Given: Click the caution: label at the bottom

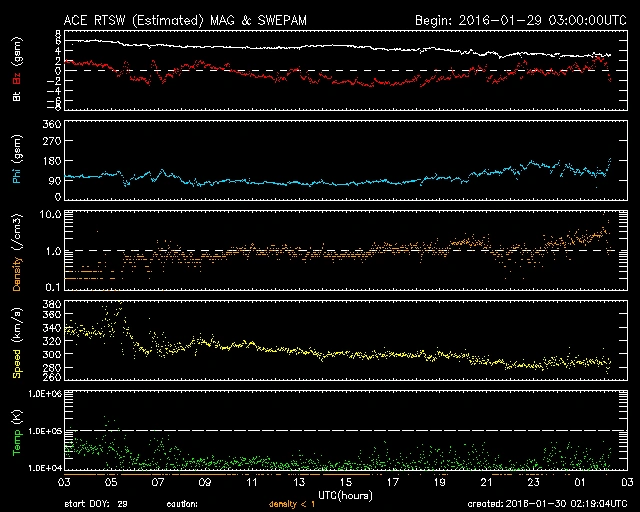Looking at the screenshot, I should click(182, 504).
